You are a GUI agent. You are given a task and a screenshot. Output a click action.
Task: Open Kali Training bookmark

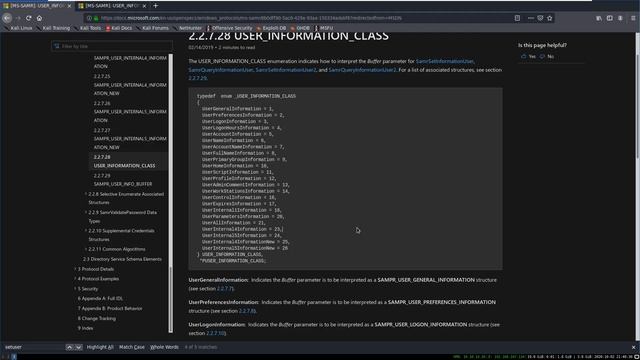coord(53,28)
